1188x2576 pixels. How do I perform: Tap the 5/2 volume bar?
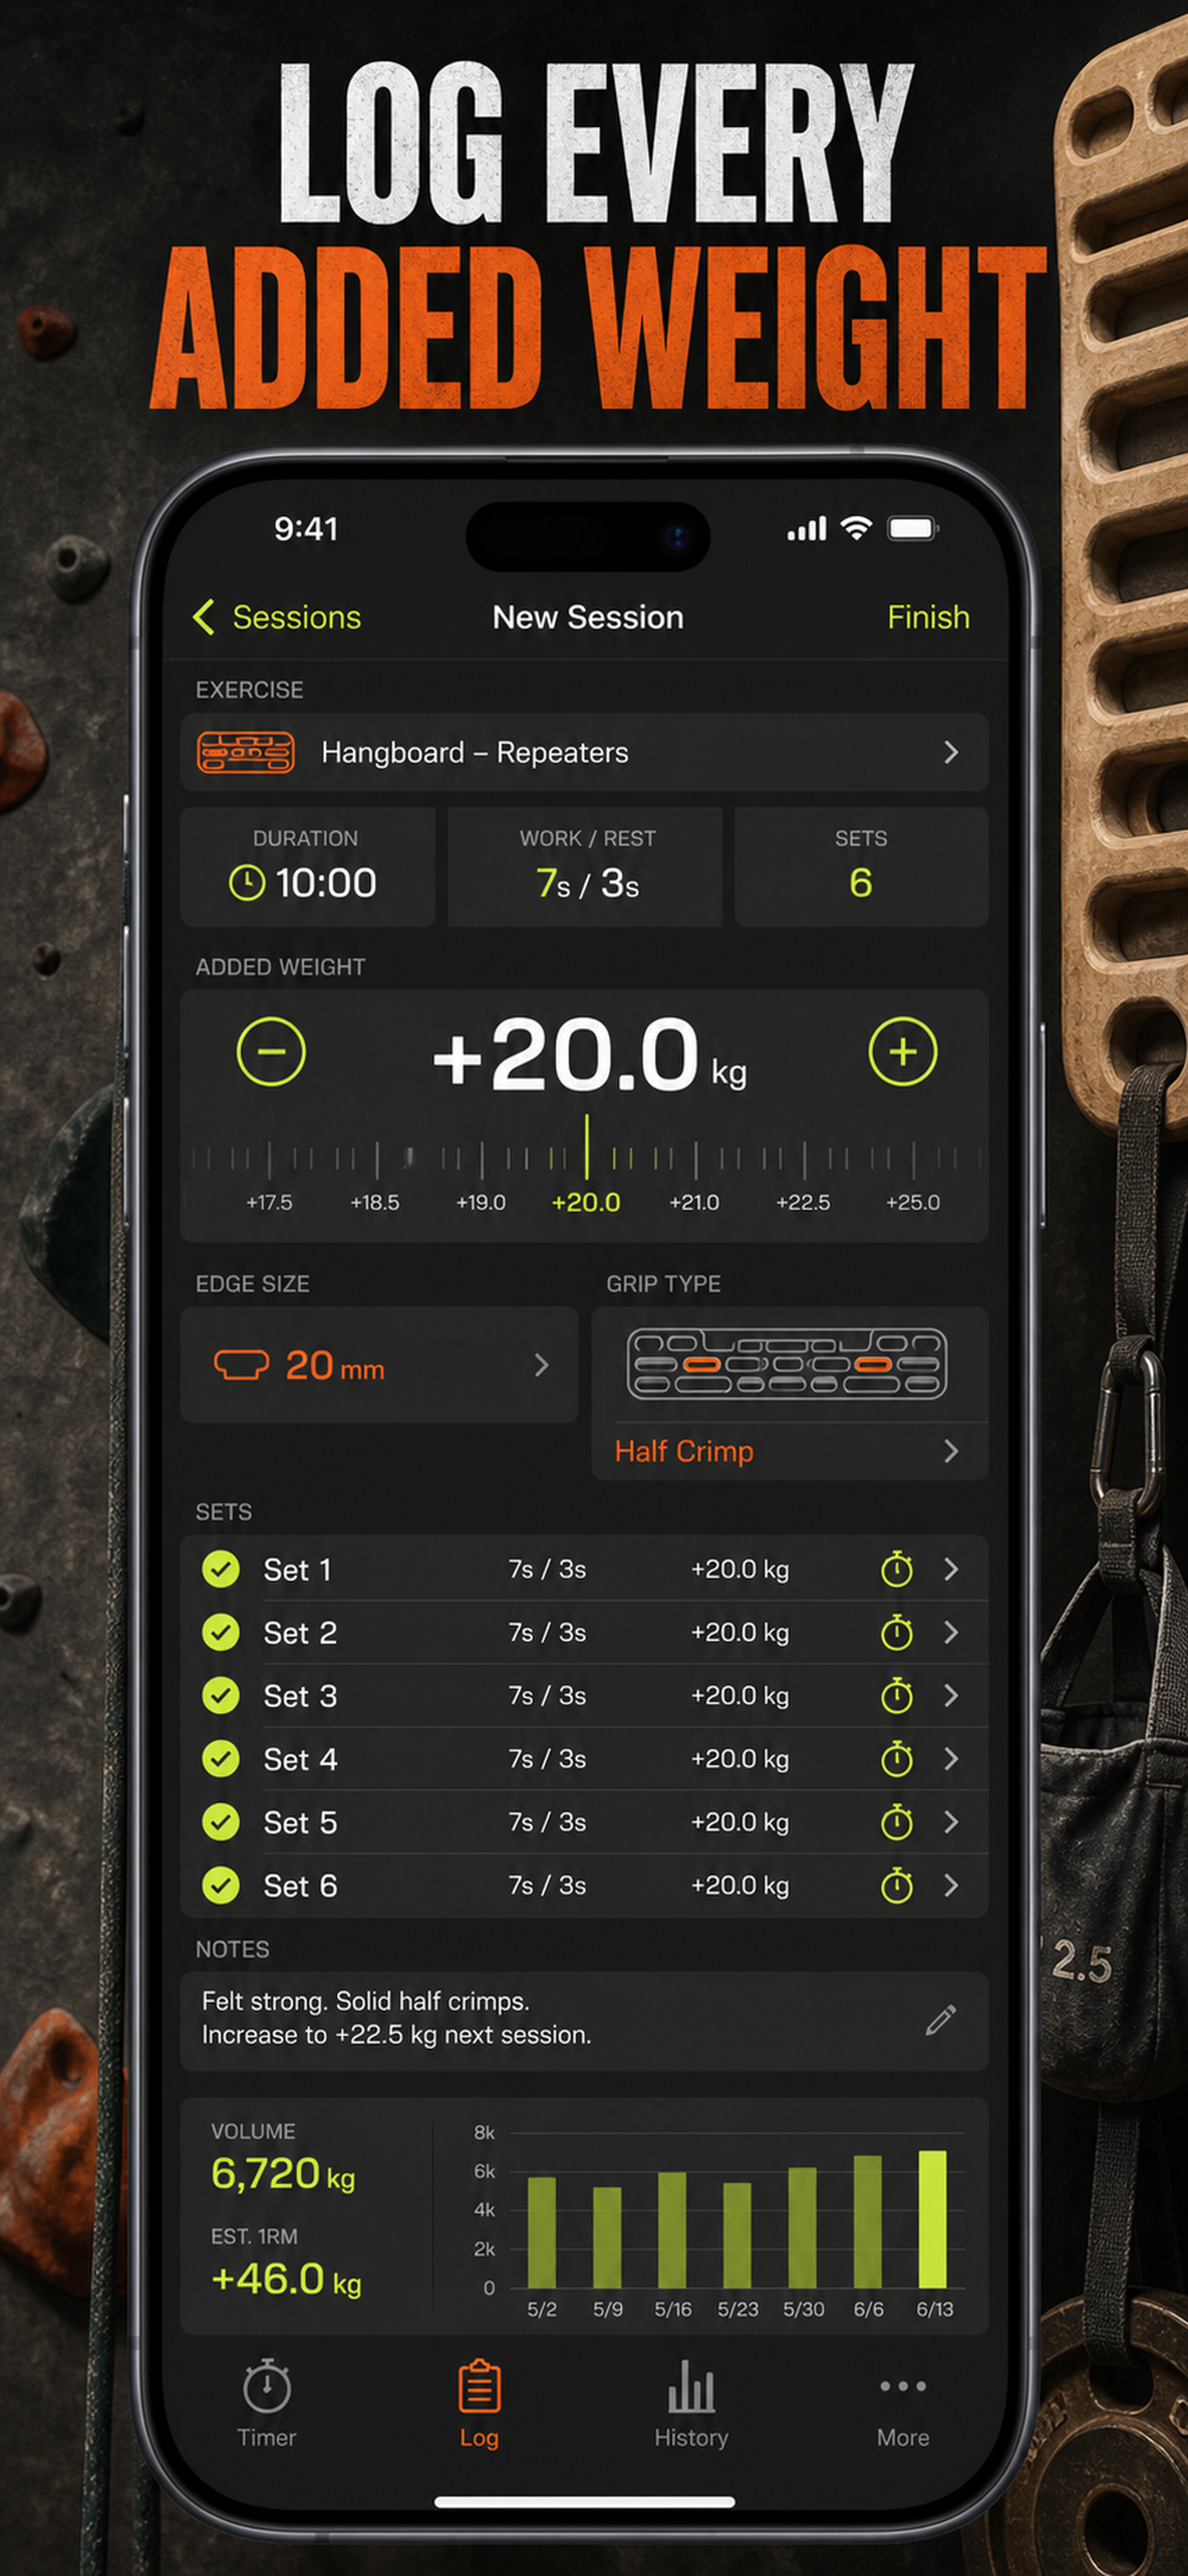click(x=542, y=2232)
